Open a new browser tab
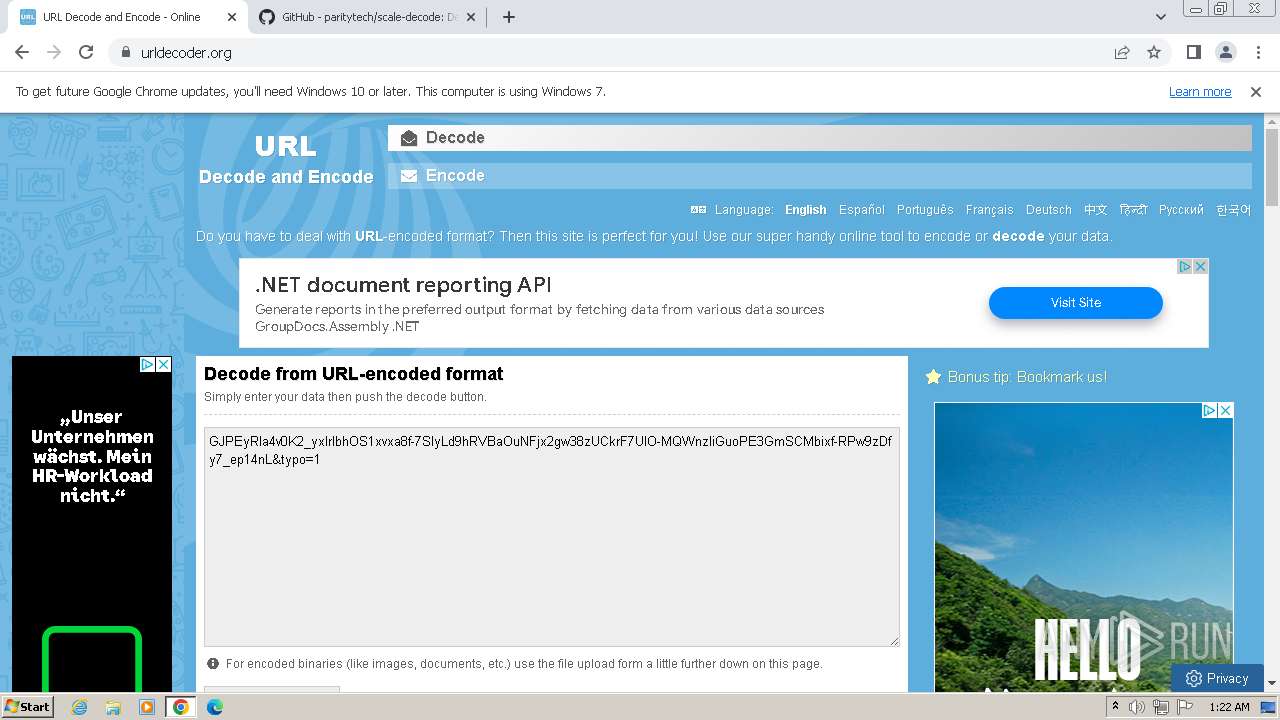Screen dimensions: 1280x720 pyautogui.click(x=509, y=17)
